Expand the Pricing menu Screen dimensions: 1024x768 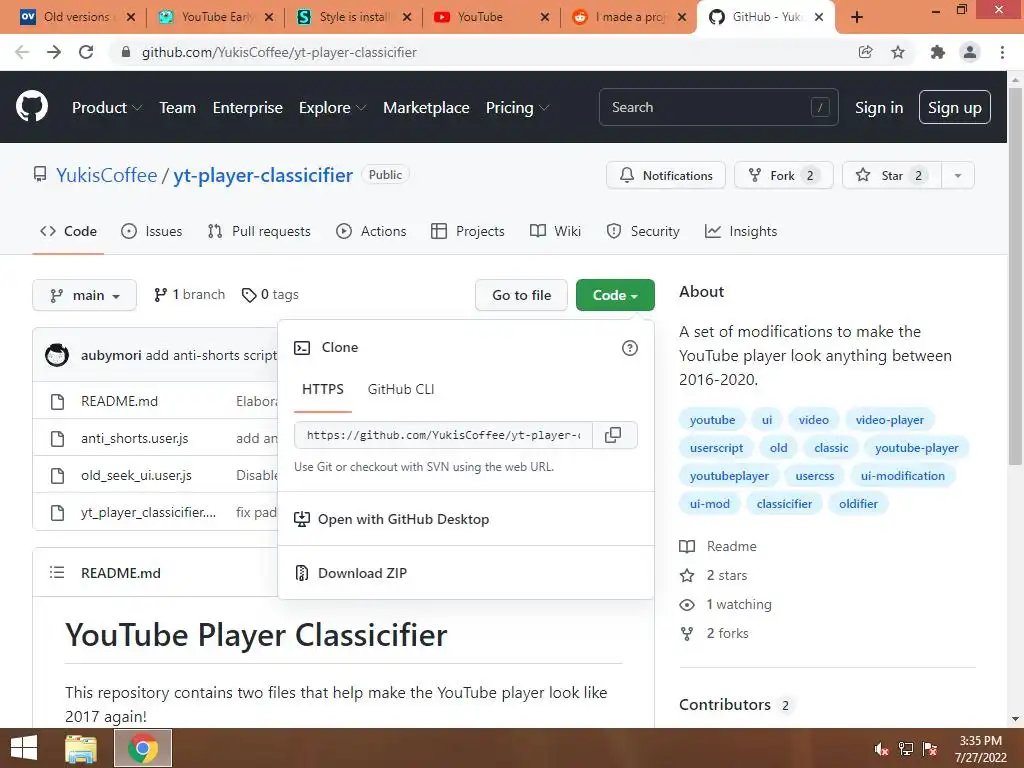point(517,108)
